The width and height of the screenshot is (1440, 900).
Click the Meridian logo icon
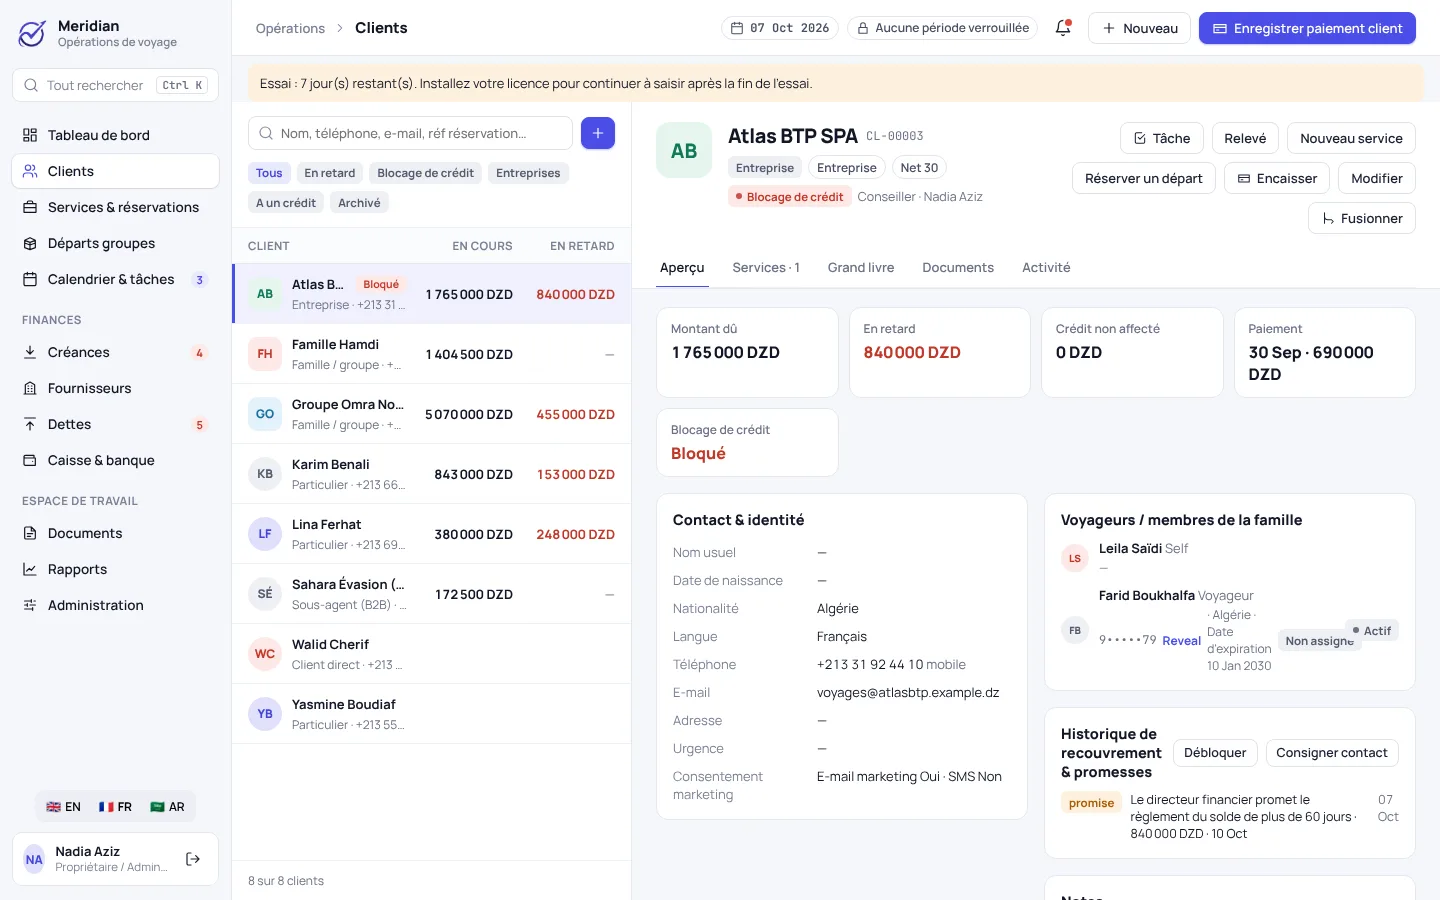(32, 34)
